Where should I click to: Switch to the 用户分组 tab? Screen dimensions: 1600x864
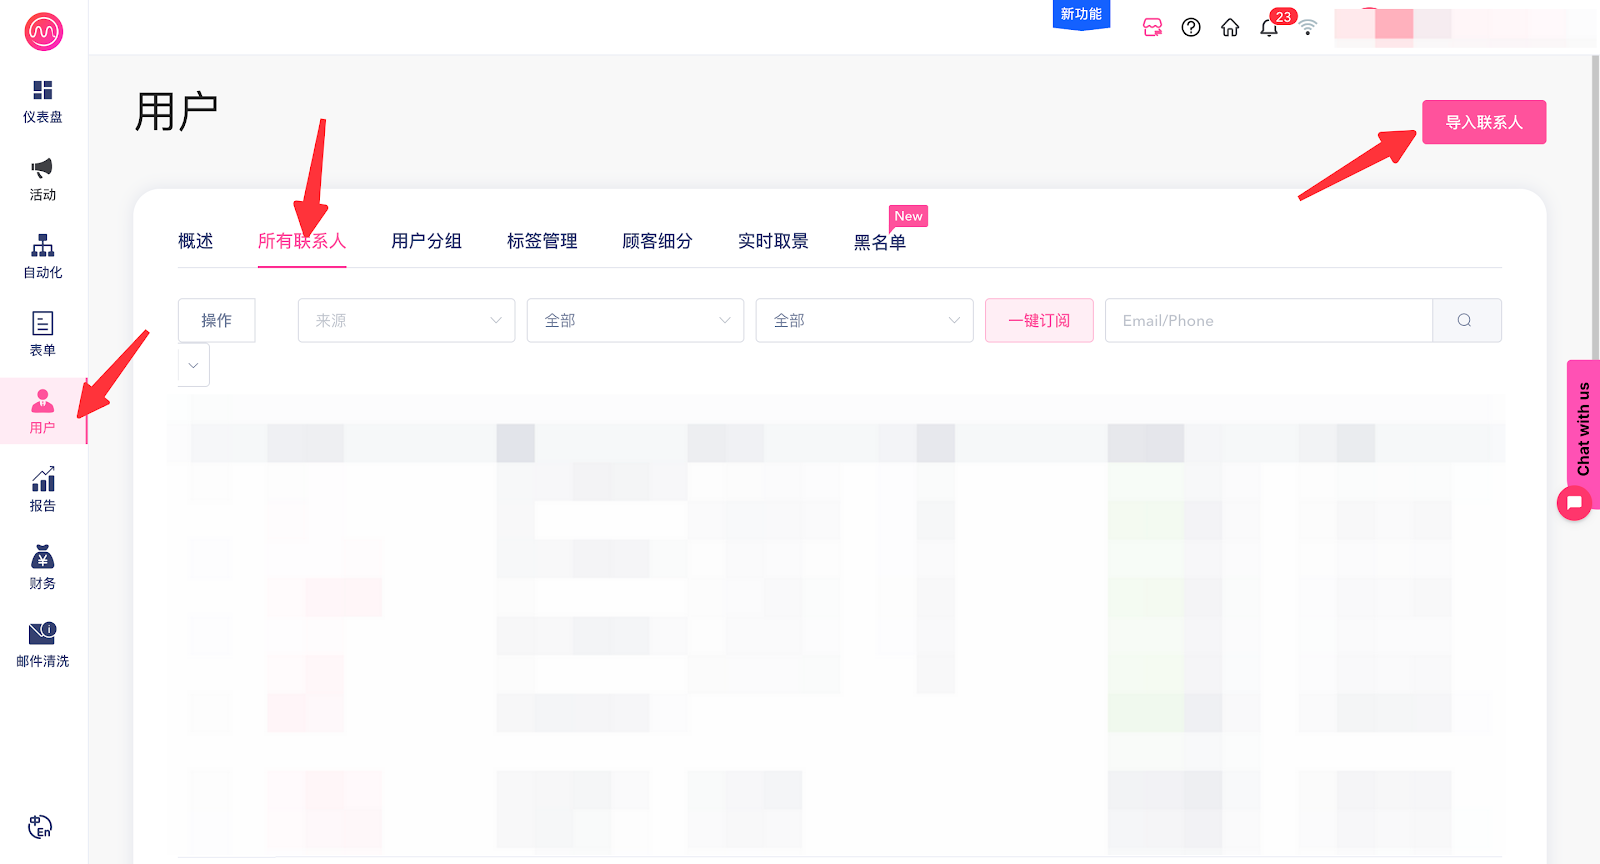tap(426, 241)
